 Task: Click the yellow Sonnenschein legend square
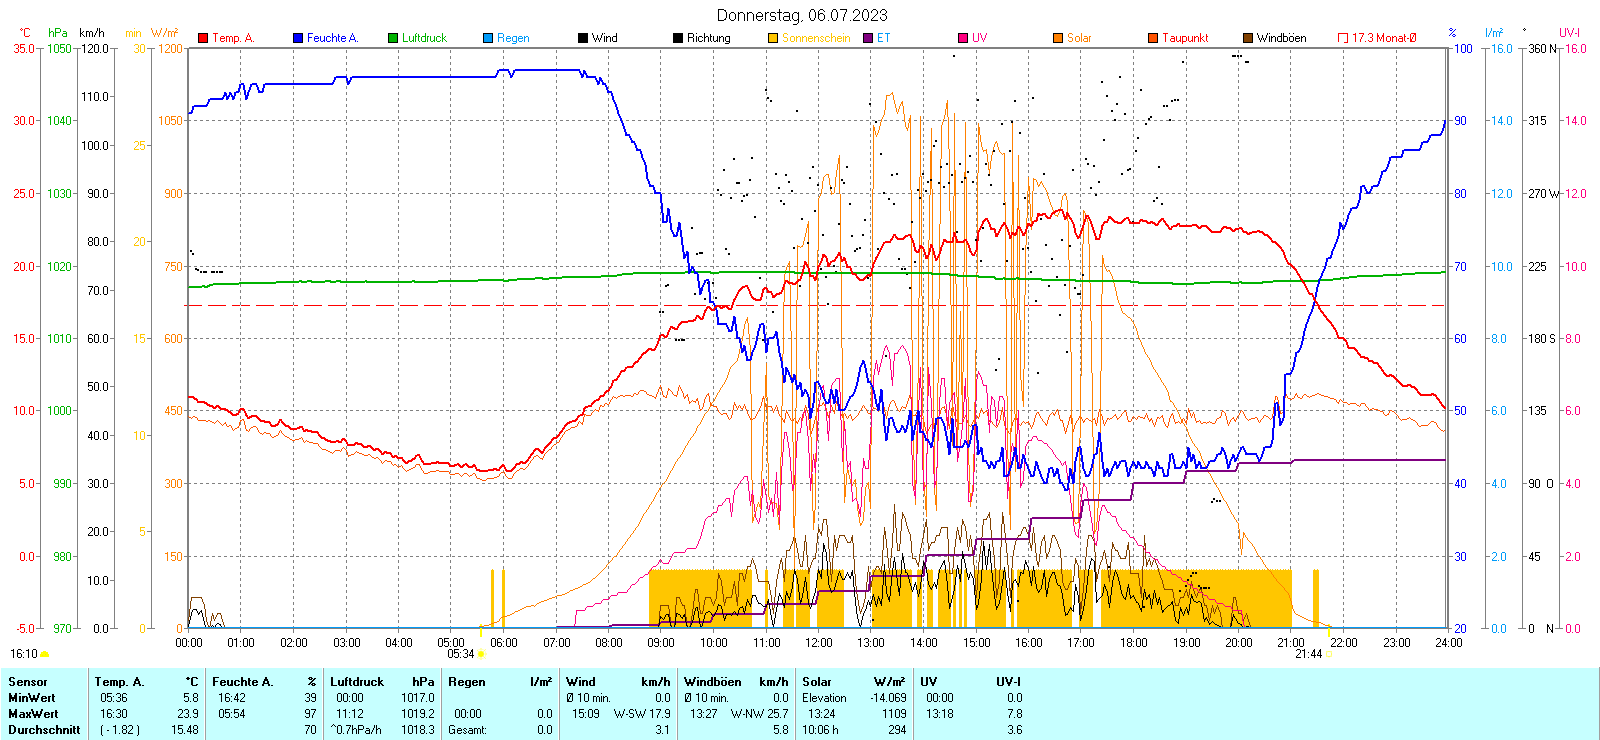tap(773, 38)
